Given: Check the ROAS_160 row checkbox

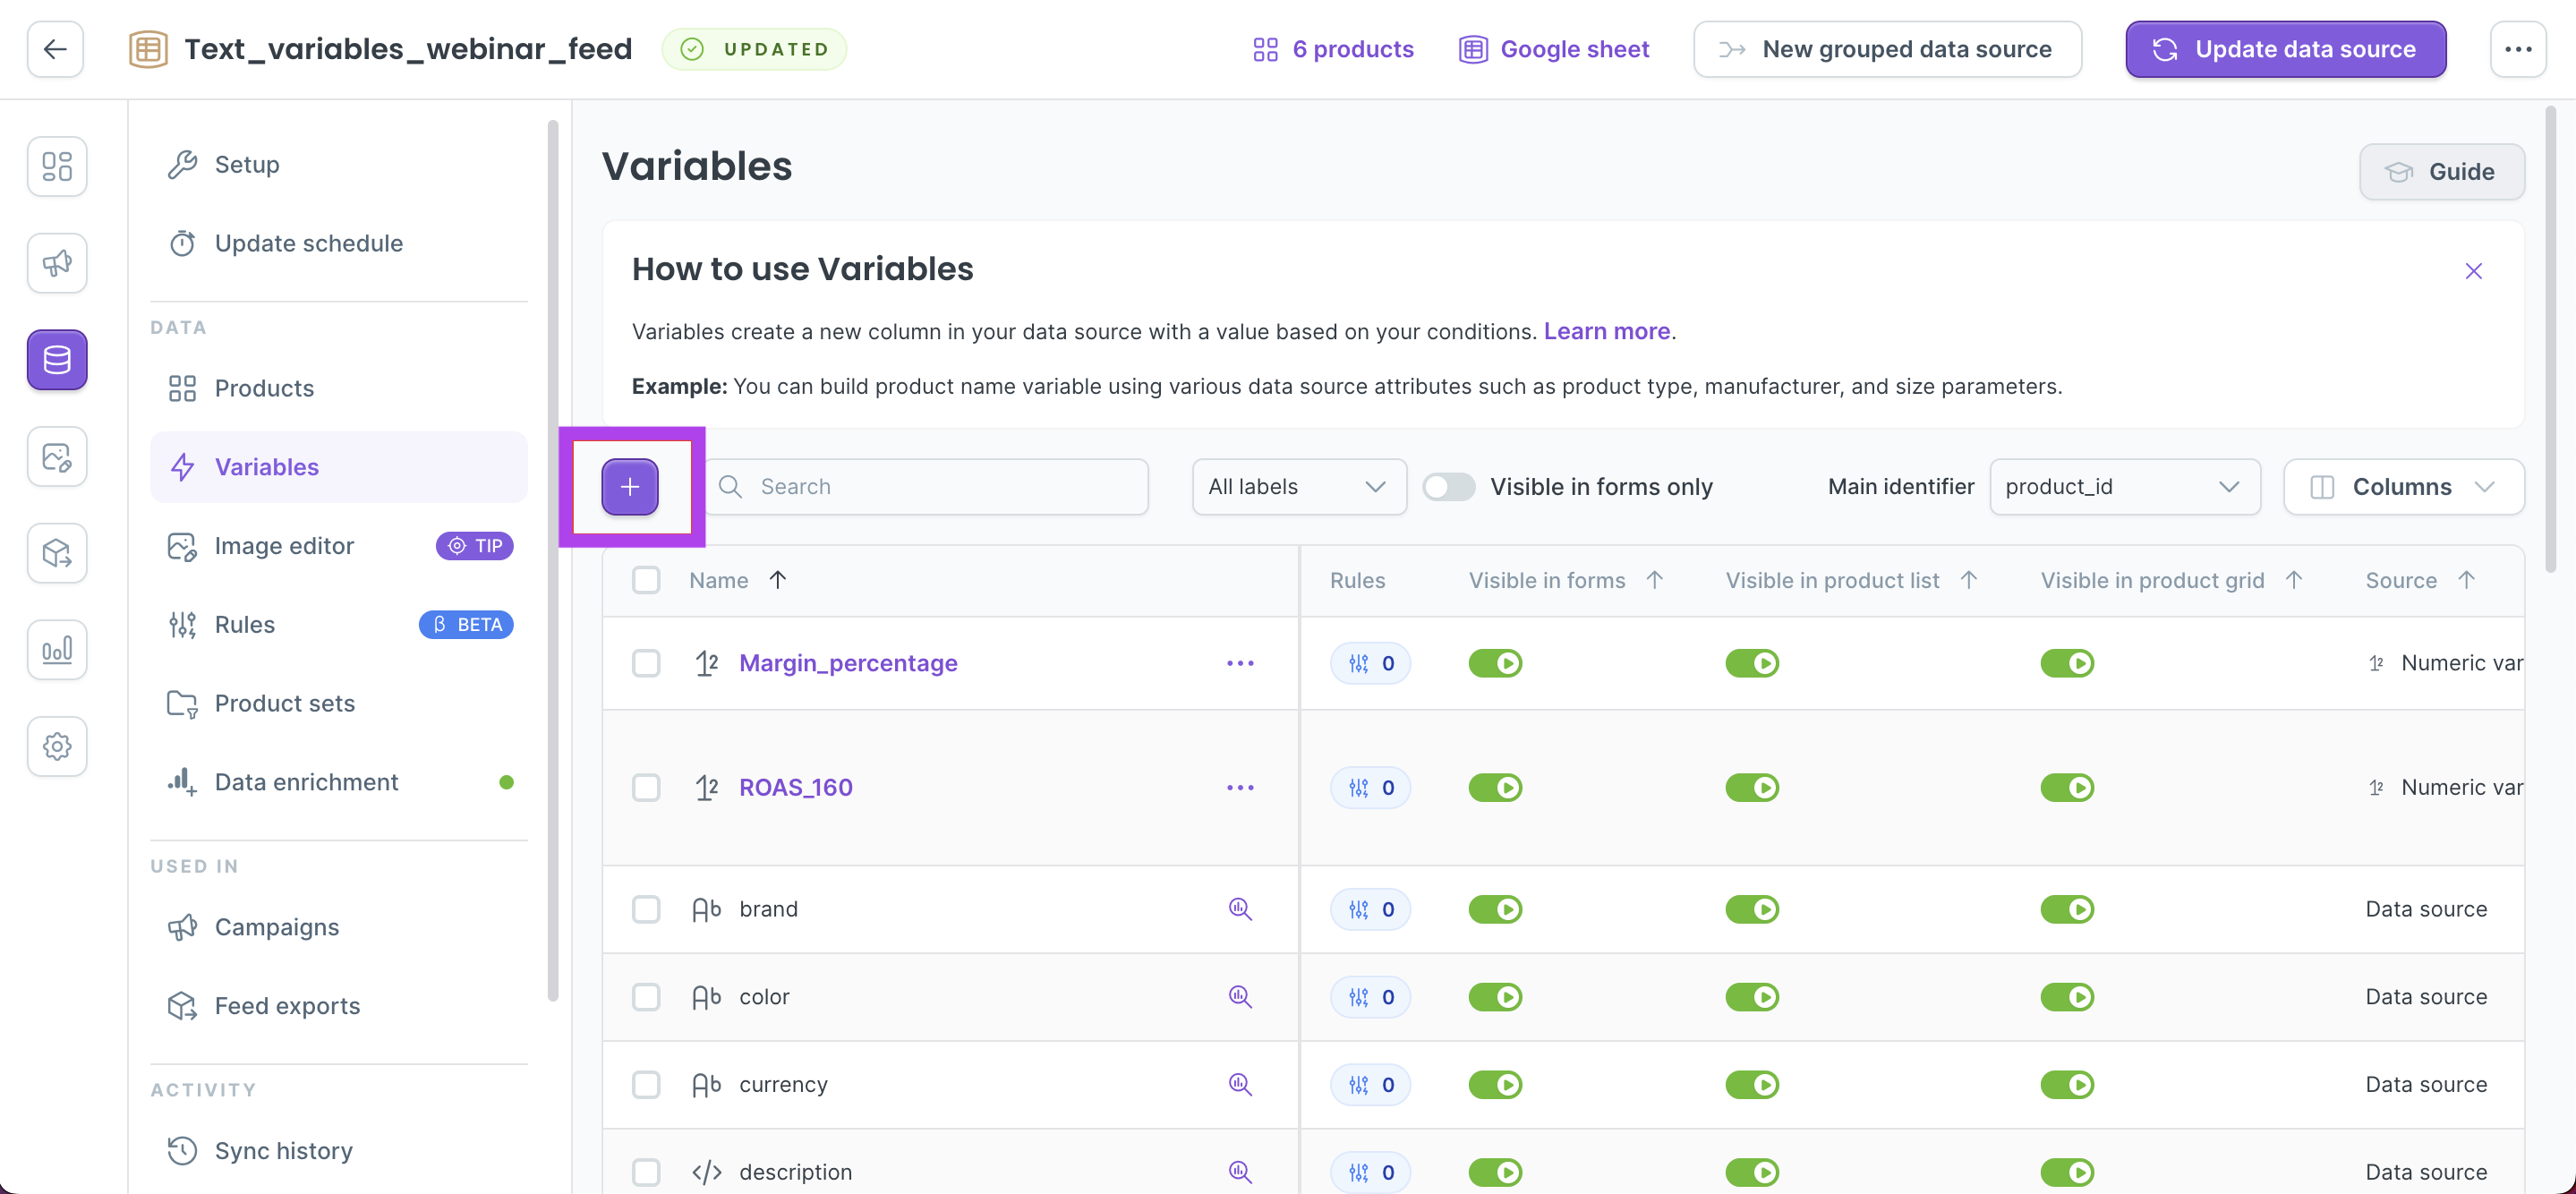Looking at the screenshot, I should (x=646, y=788).
